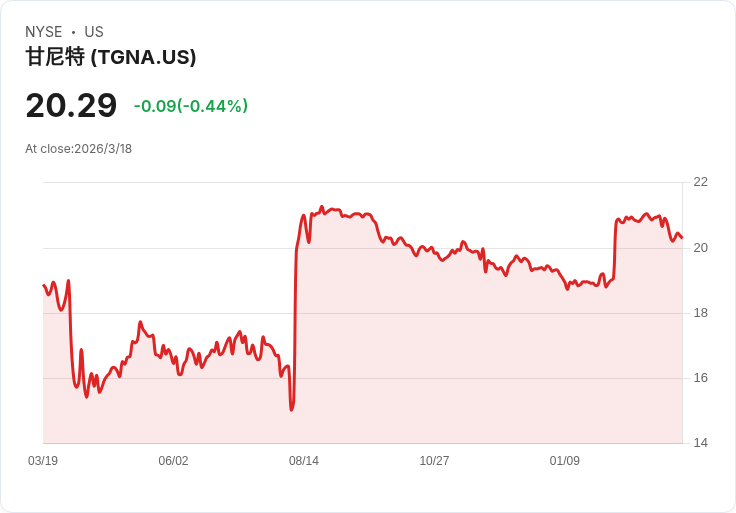Open the 甘尼特 (TGNA.US) stock title
This screenshot has width=736, height=513.
tap(111, 57)
